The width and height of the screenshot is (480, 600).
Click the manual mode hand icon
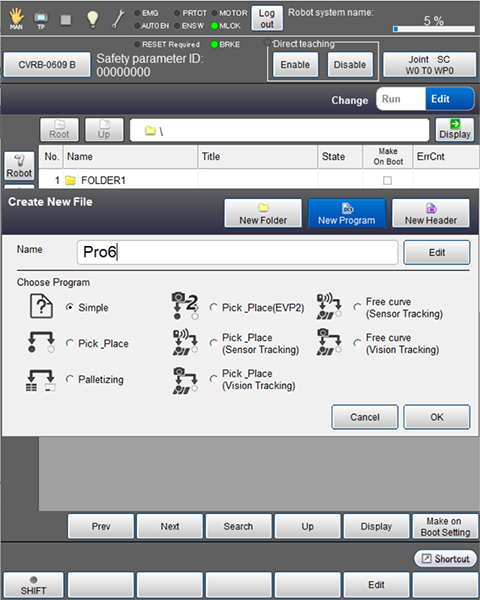click(16, 19)
